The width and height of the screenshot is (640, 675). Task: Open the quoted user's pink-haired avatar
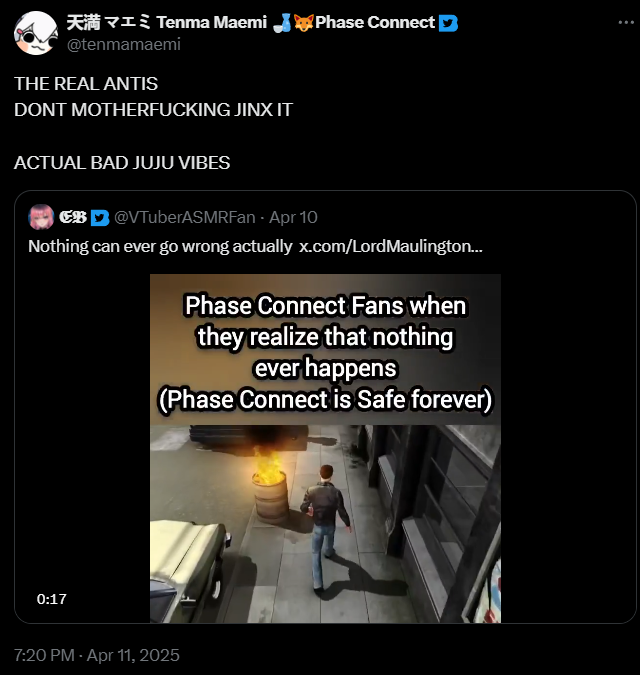pos(41,217)
